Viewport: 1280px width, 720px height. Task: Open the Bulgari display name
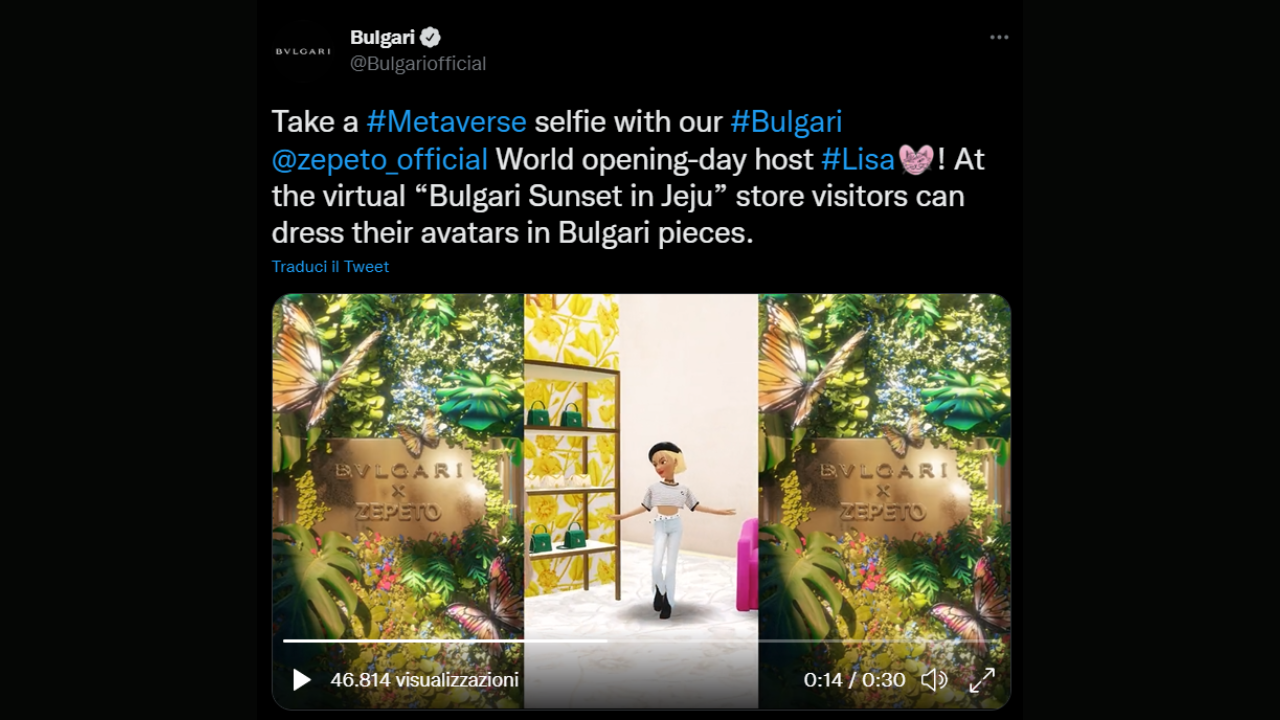click(x=382, y=38)
